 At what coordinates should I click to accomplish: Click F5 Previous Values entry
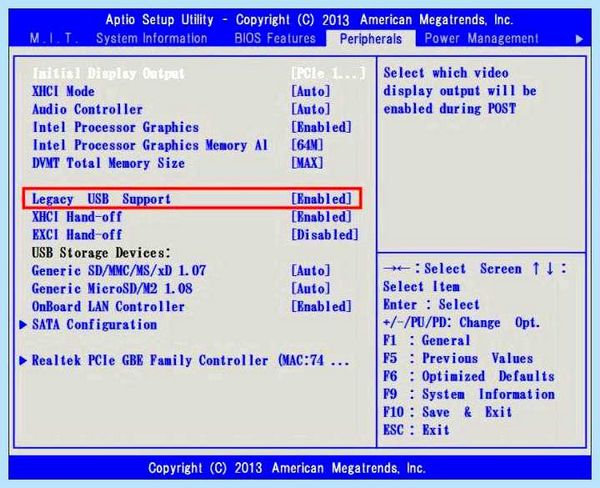[458, 359]
